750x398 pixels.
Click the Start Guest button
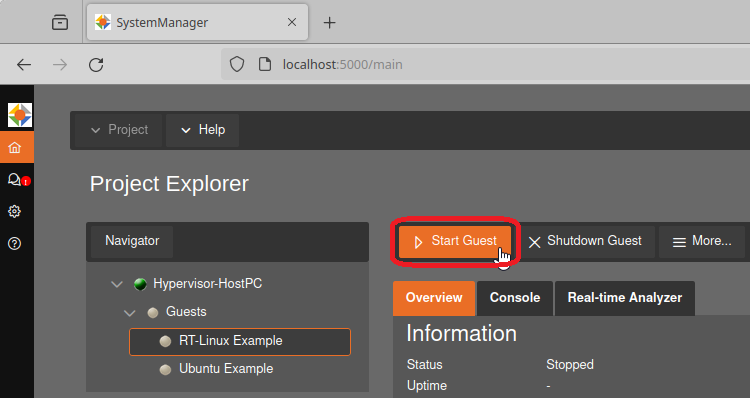click(x=455, y=242)
